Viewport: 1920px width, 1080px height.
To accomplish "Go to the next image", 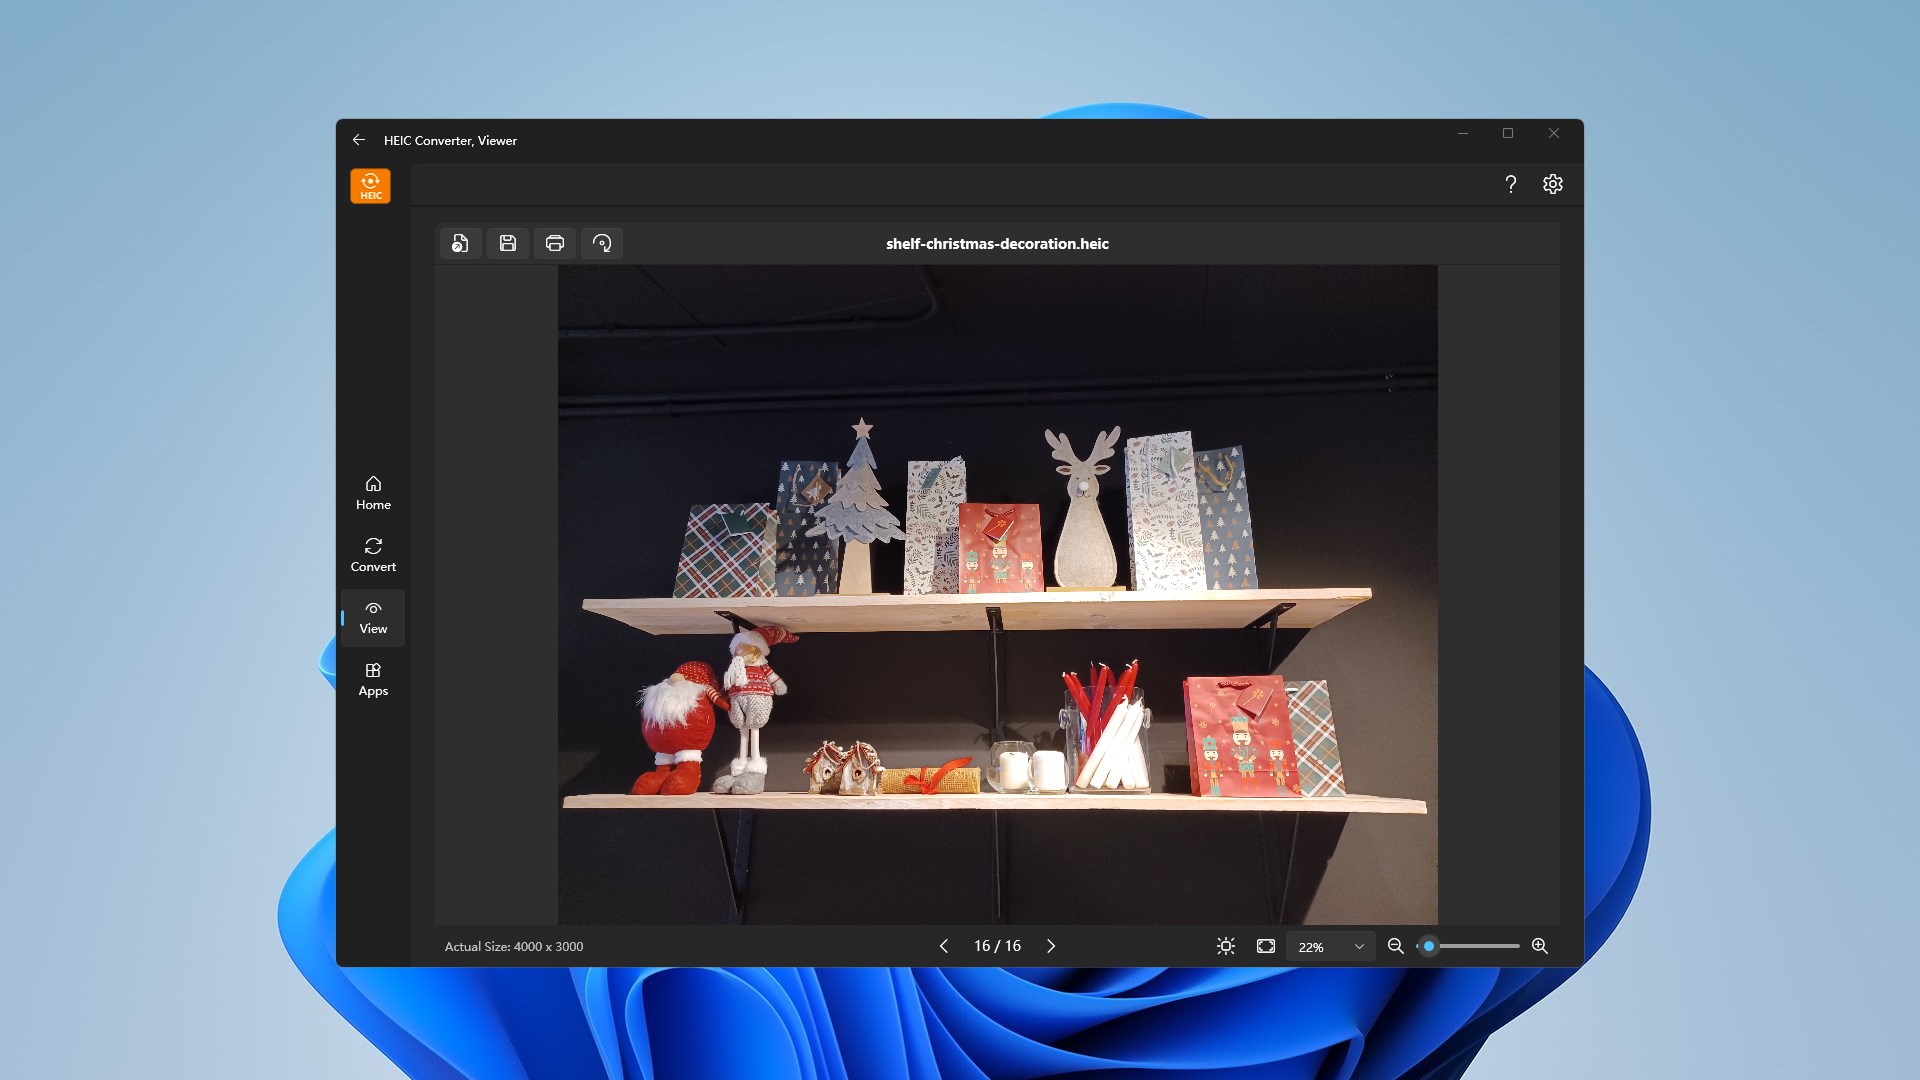I will coord(1051,946).
